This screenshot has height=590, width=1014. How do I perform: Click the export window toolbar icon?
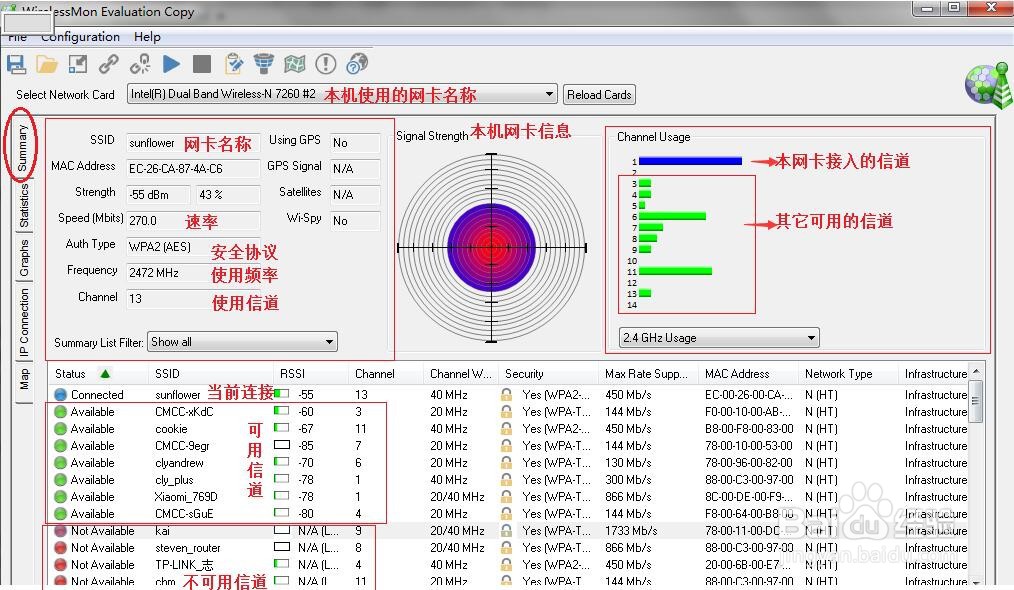pos(78,64)
